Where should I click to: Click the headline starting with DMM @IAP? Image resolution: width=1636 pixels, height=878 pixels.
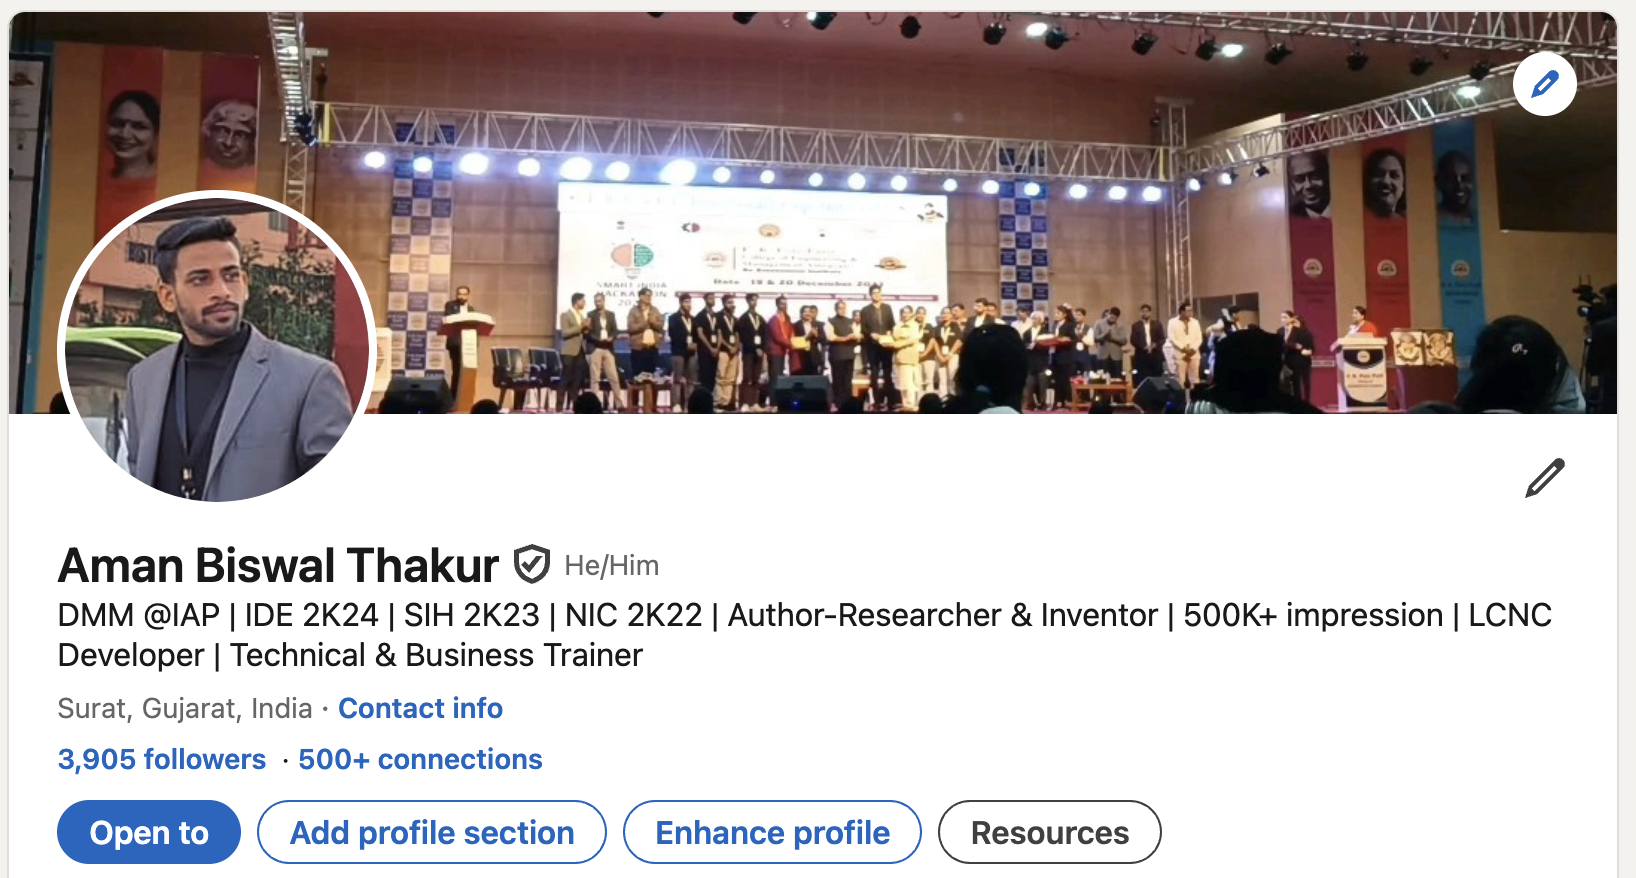805,635
